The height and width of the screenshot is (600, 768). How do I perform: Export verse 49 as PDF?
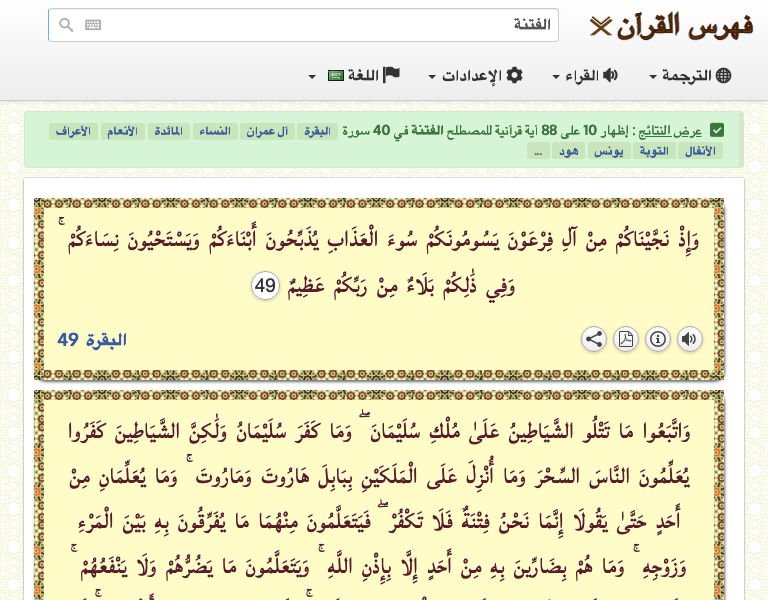(626, 339)
